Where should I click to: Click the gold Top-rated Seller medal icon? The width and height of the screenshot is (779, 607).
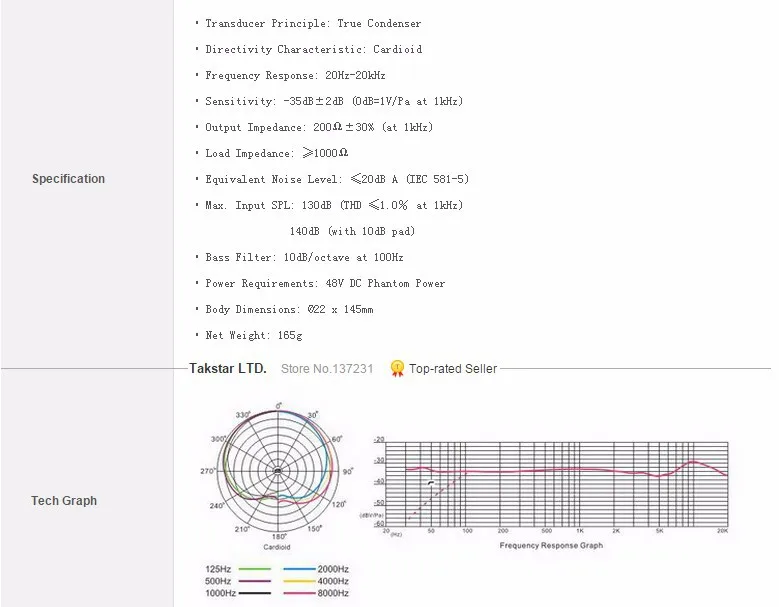[397, 369]
